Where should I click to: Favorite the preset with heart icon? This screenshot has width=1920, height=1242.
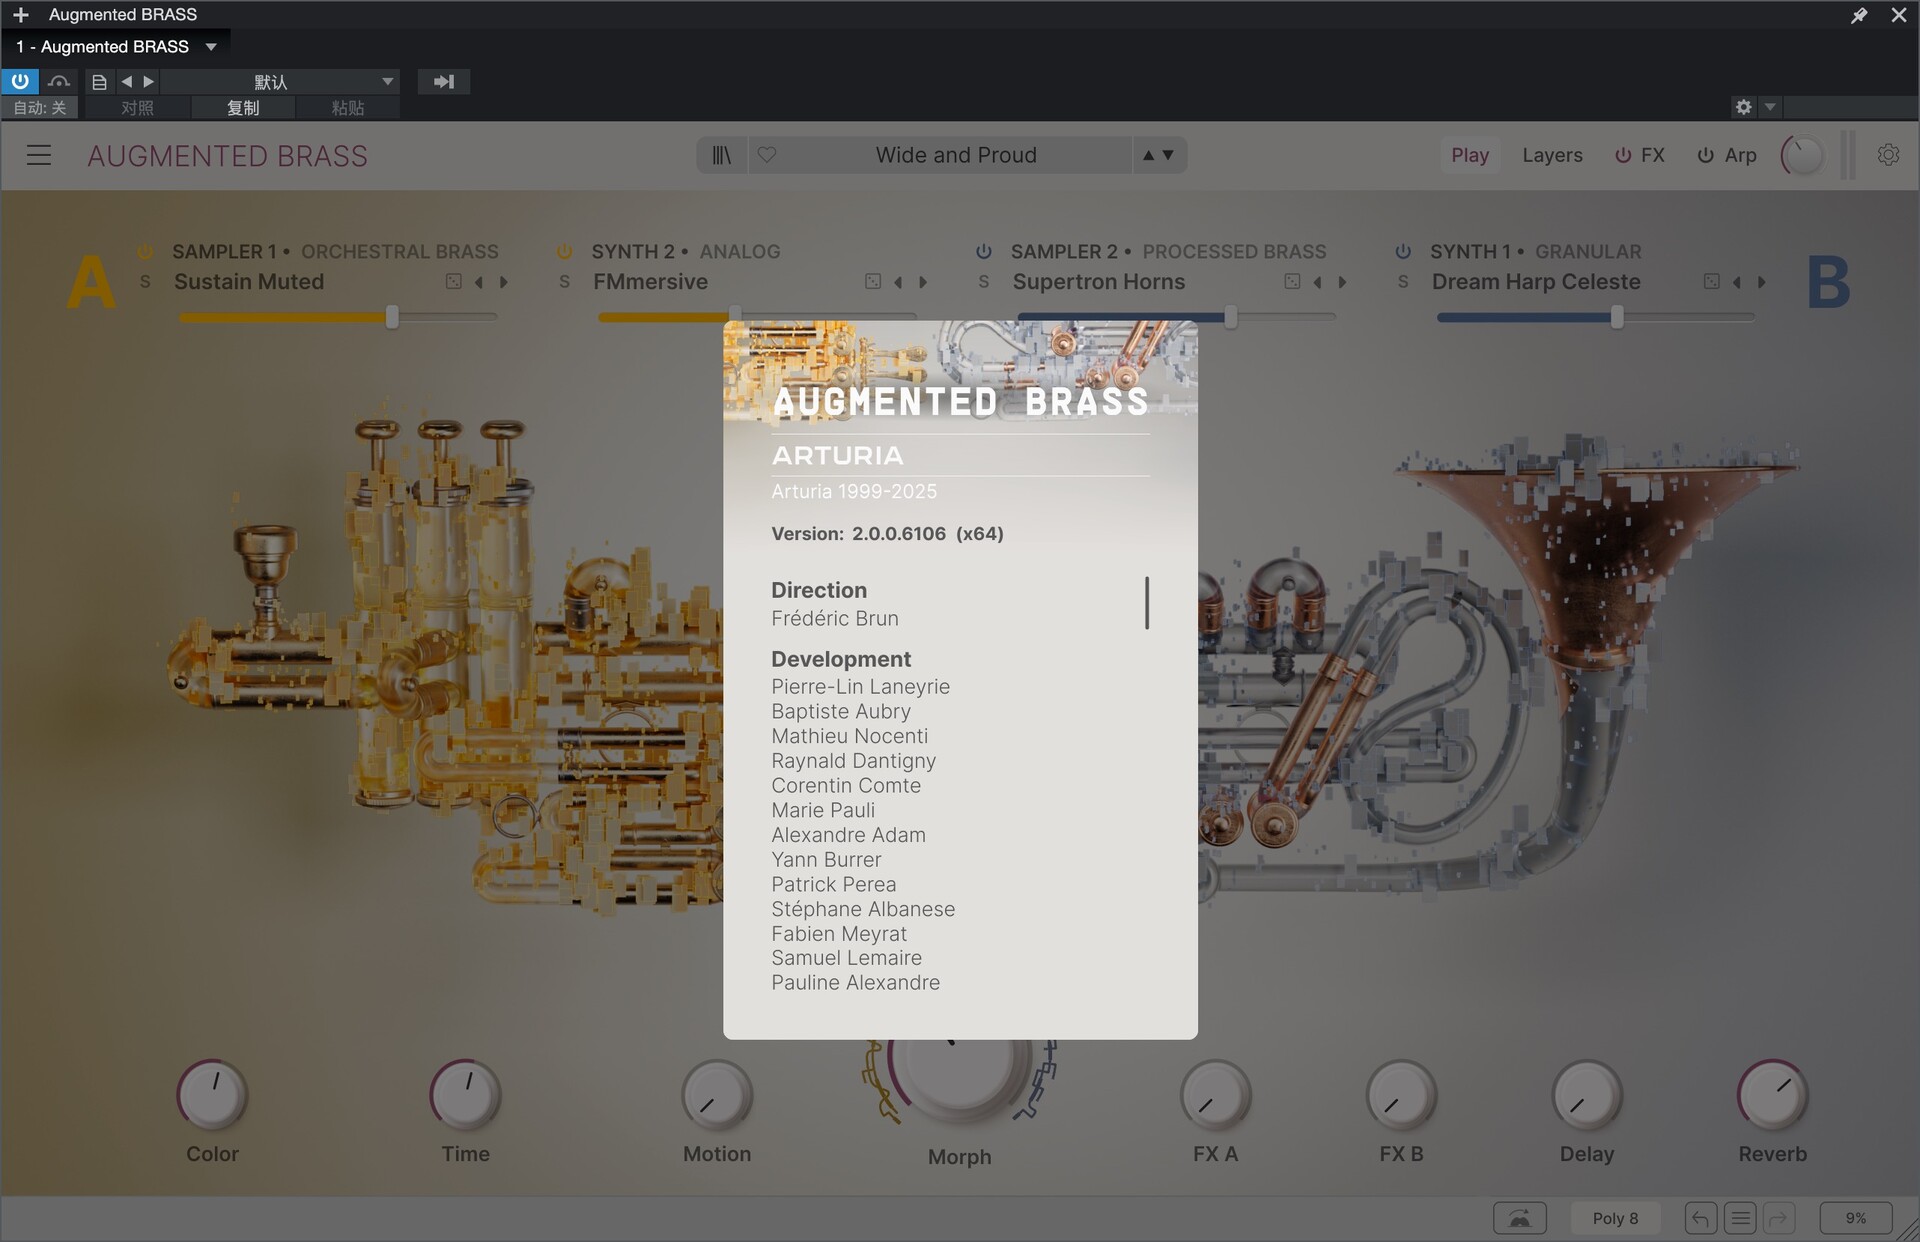[767, 155]
